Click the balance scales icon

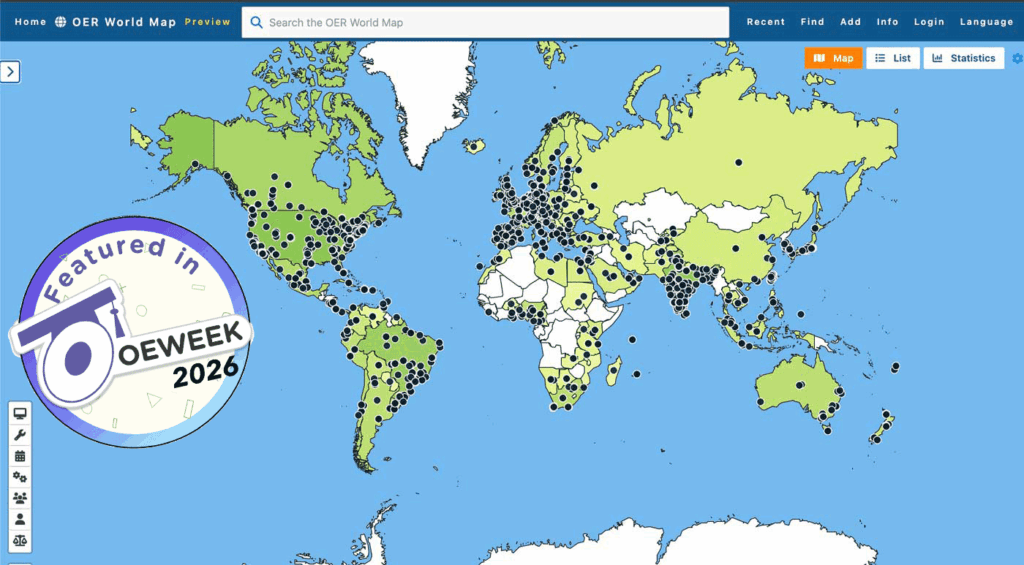point(20,540)
